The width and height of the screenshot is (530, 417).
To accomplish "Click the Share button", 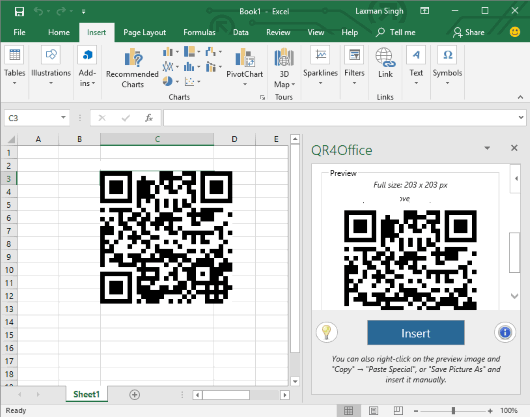I will click(469, 32).
